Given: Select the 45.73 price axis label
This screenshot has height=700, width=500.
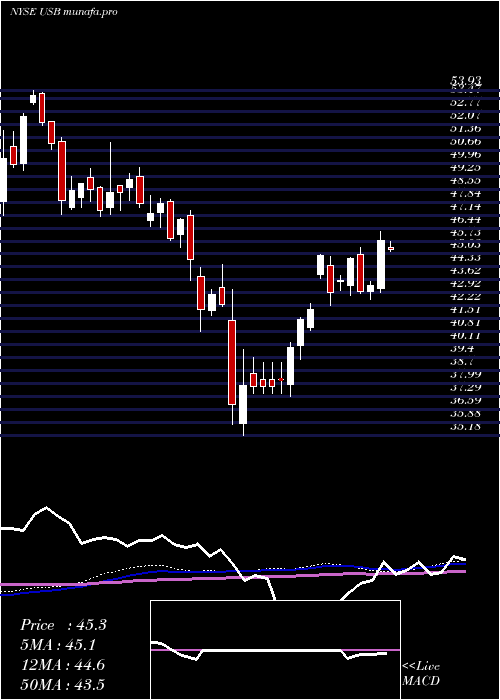Looking at the screenshot, I should [466, 233].
